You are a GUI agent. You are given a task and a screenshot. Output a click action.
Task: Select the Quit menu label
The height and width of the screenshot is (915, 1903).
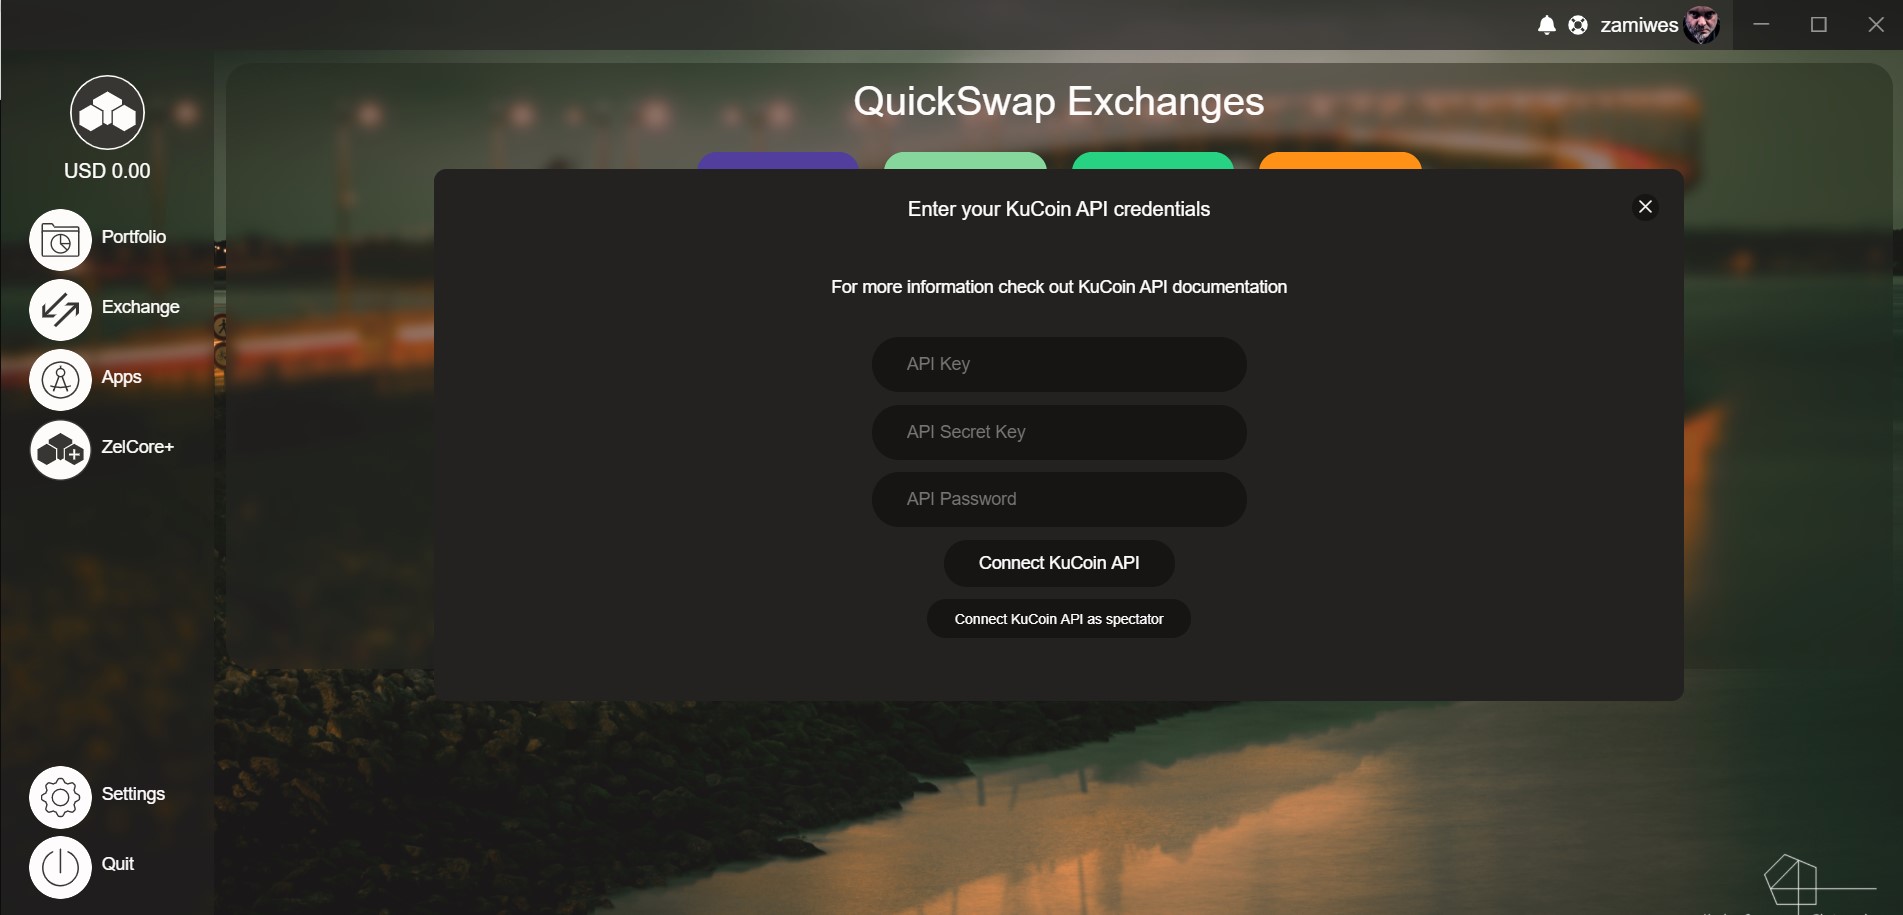point(118,864)
